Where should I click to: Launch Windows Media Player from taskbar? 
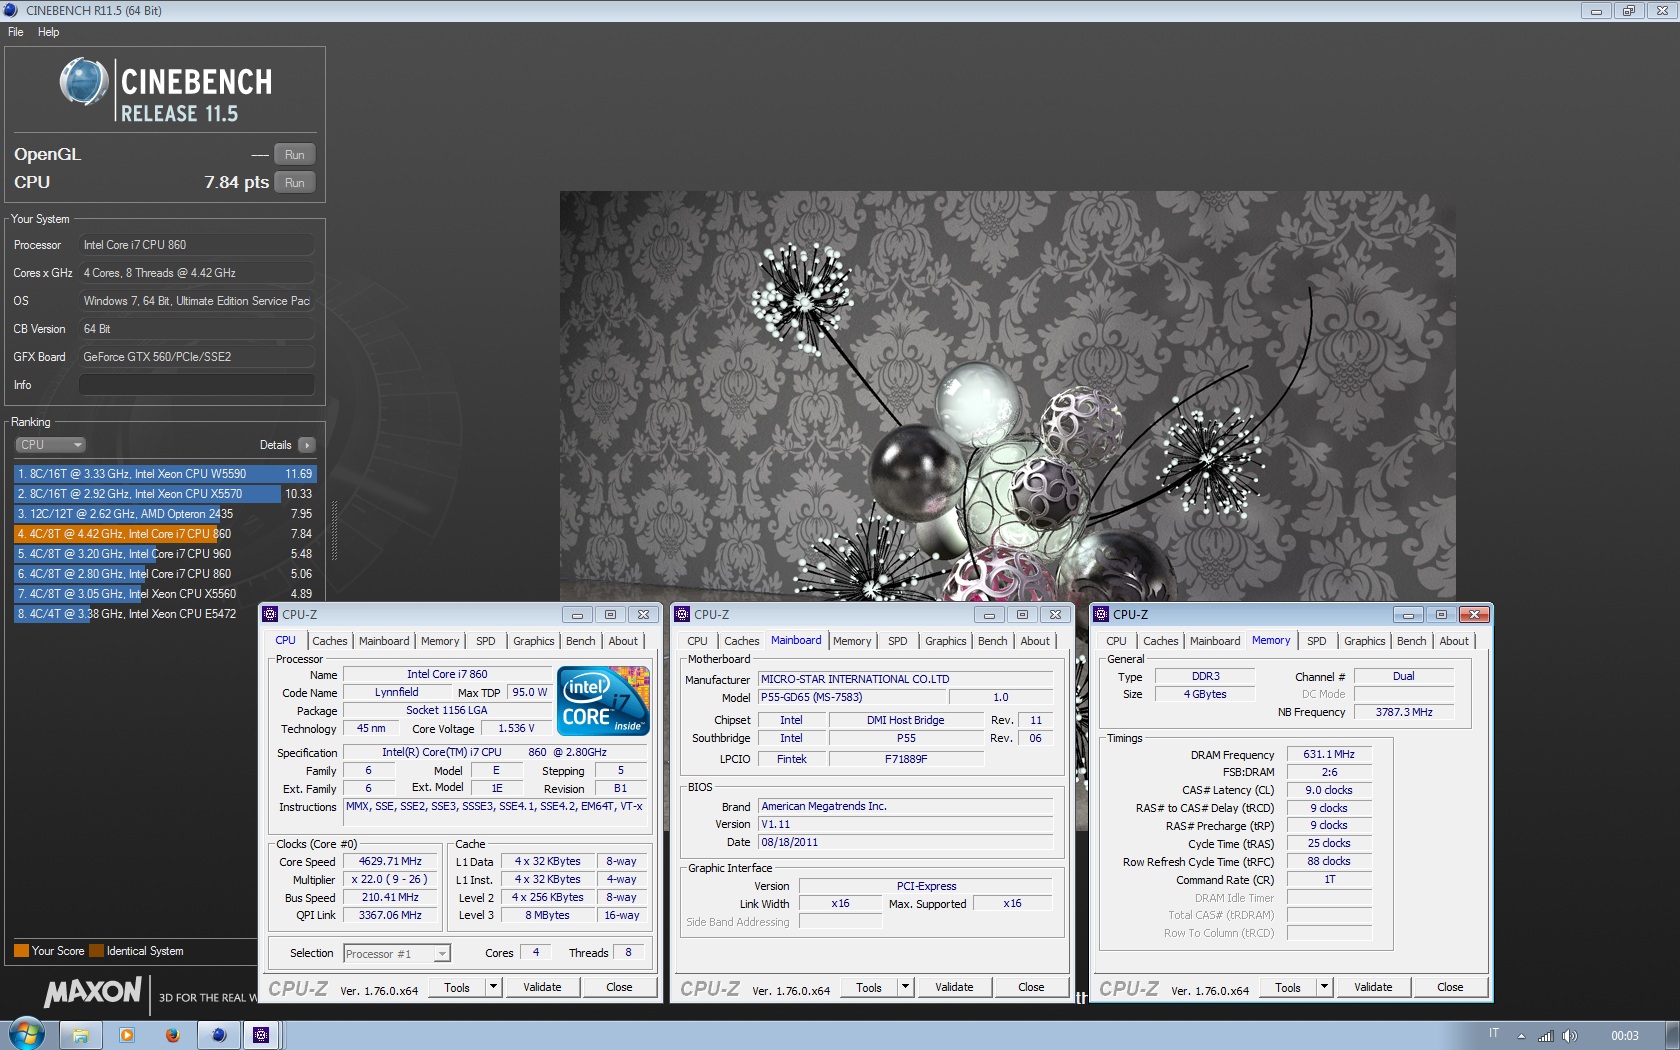point(126,1035)
